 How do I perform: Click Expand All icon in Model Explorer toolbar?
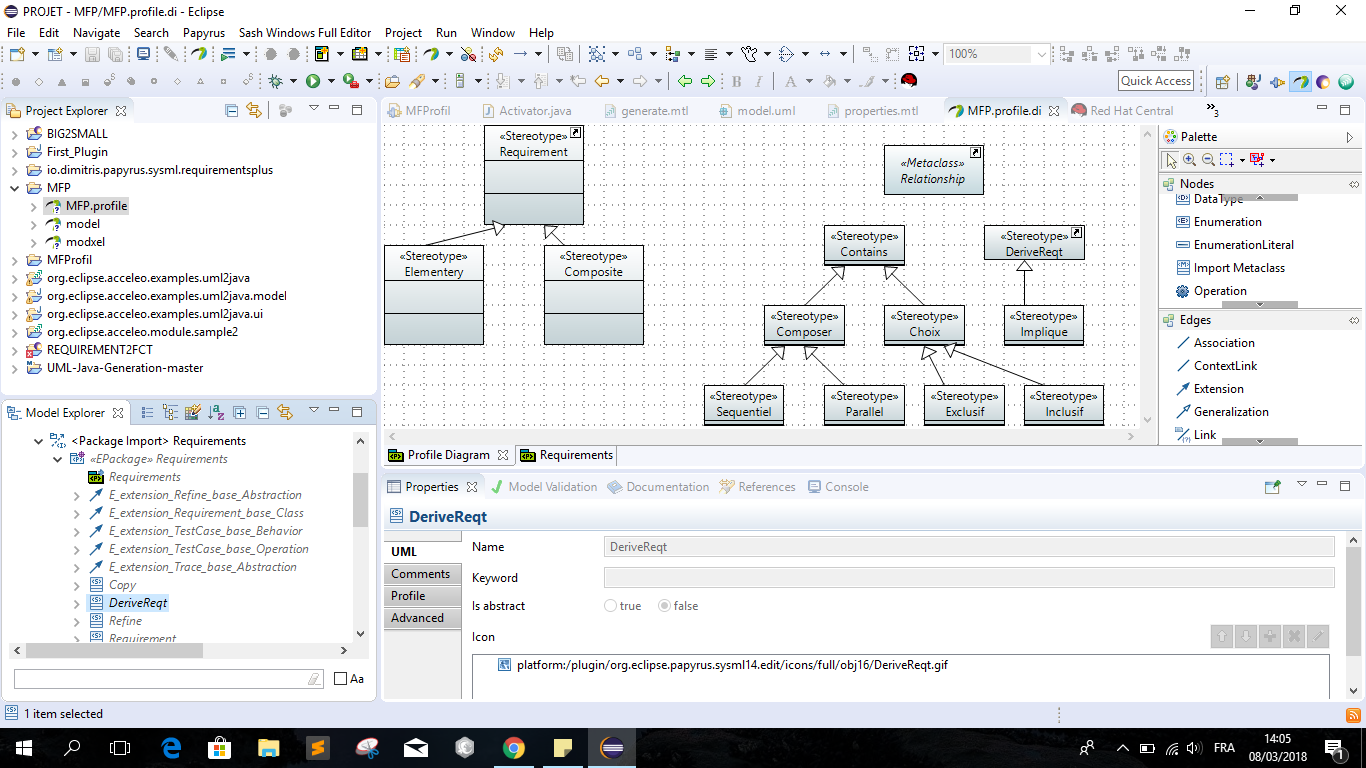(240, 412)
